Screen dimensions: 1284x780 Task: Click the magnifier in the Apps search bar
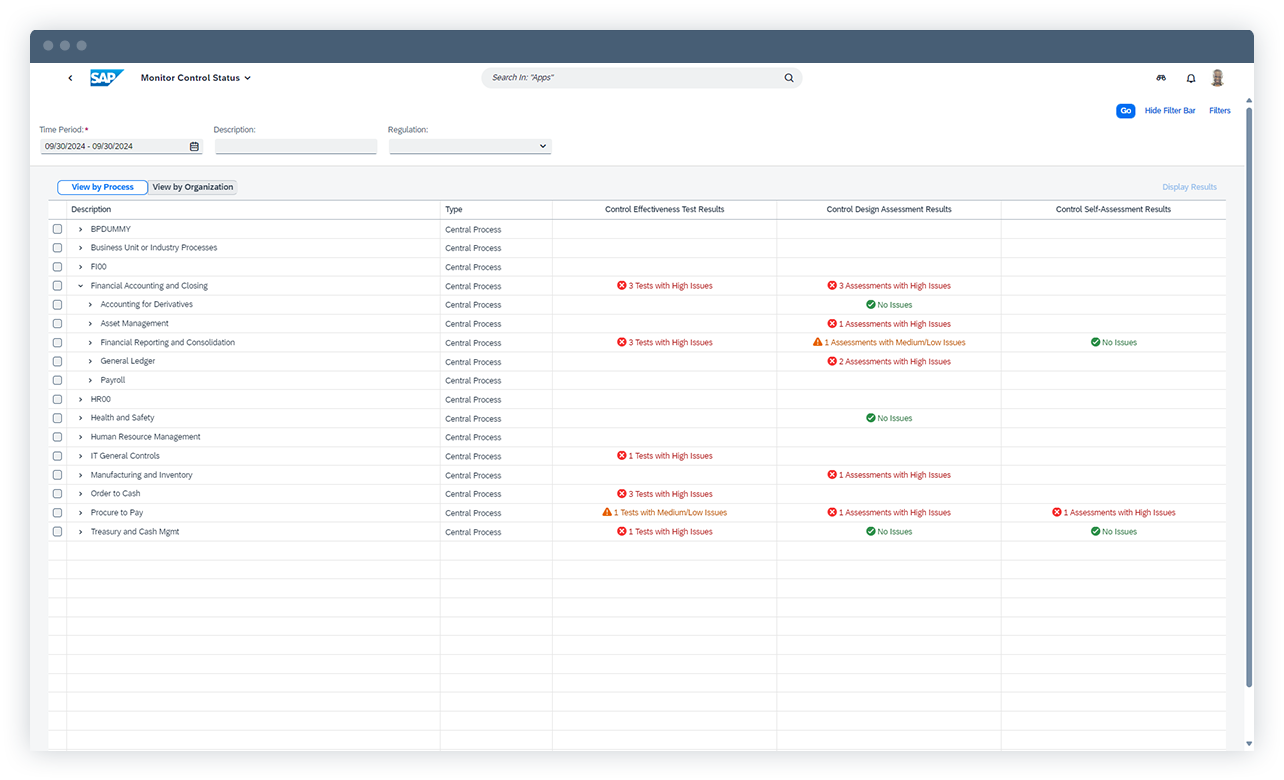(789, 77)
